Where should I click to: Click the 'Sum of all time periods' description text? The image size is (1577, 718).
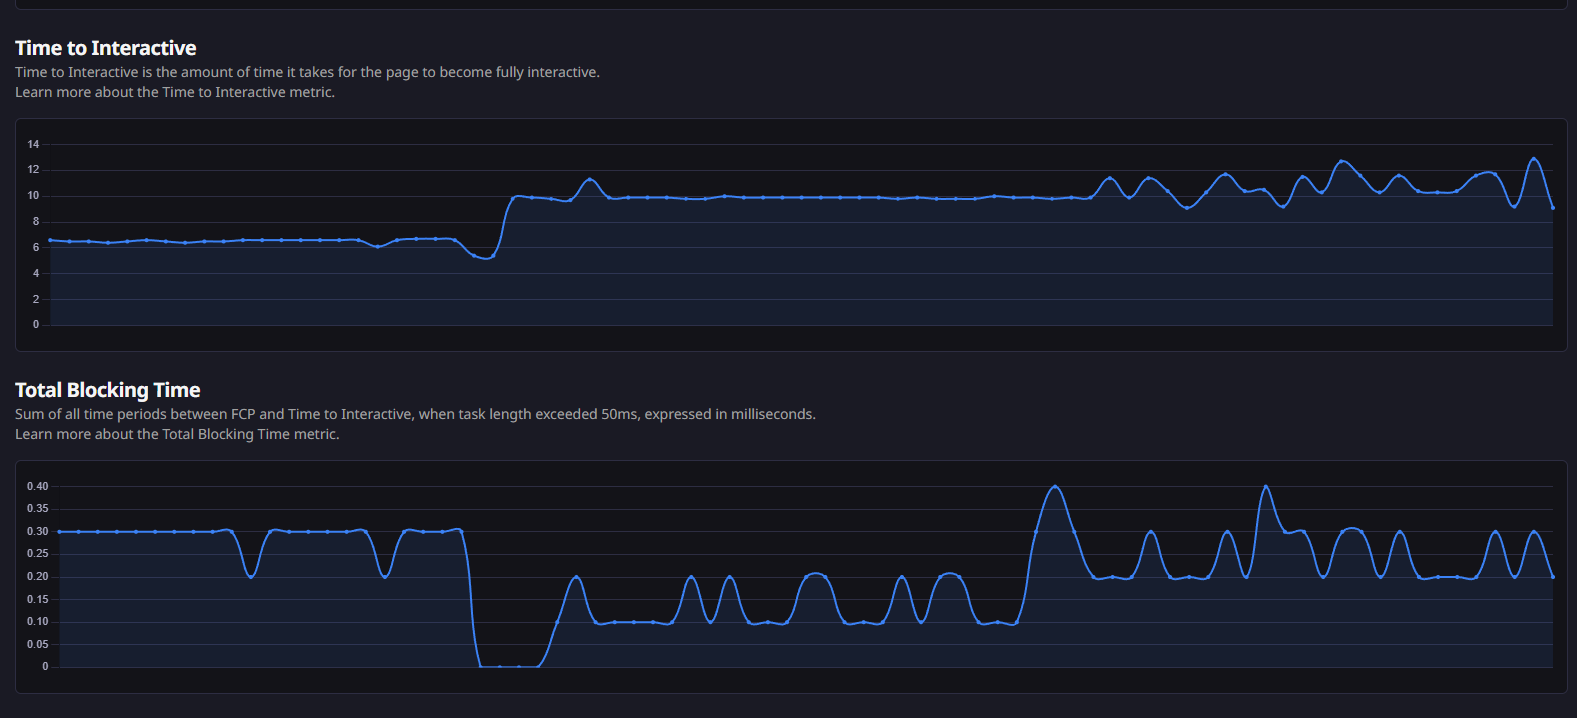415,414
